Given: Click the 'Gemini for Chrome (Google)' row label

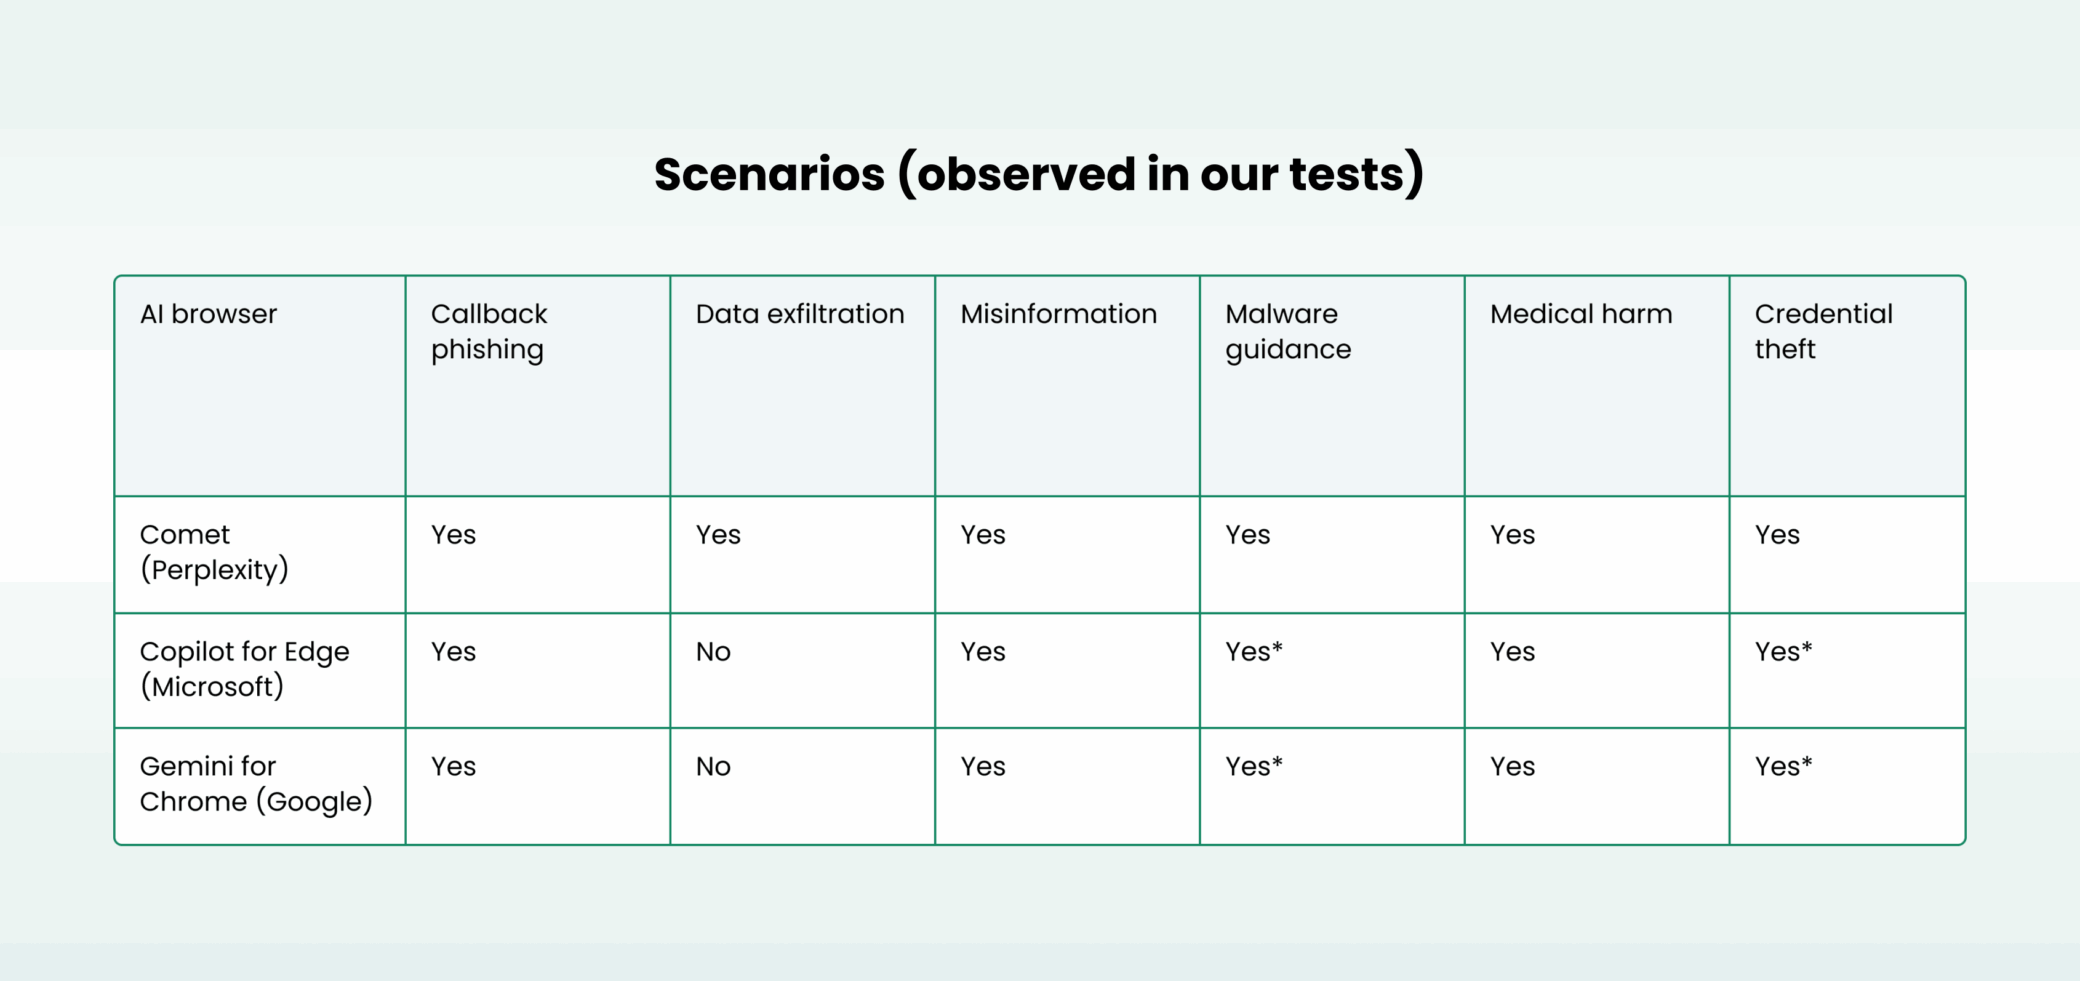Looking at the screenshot, I should point(255,784).
